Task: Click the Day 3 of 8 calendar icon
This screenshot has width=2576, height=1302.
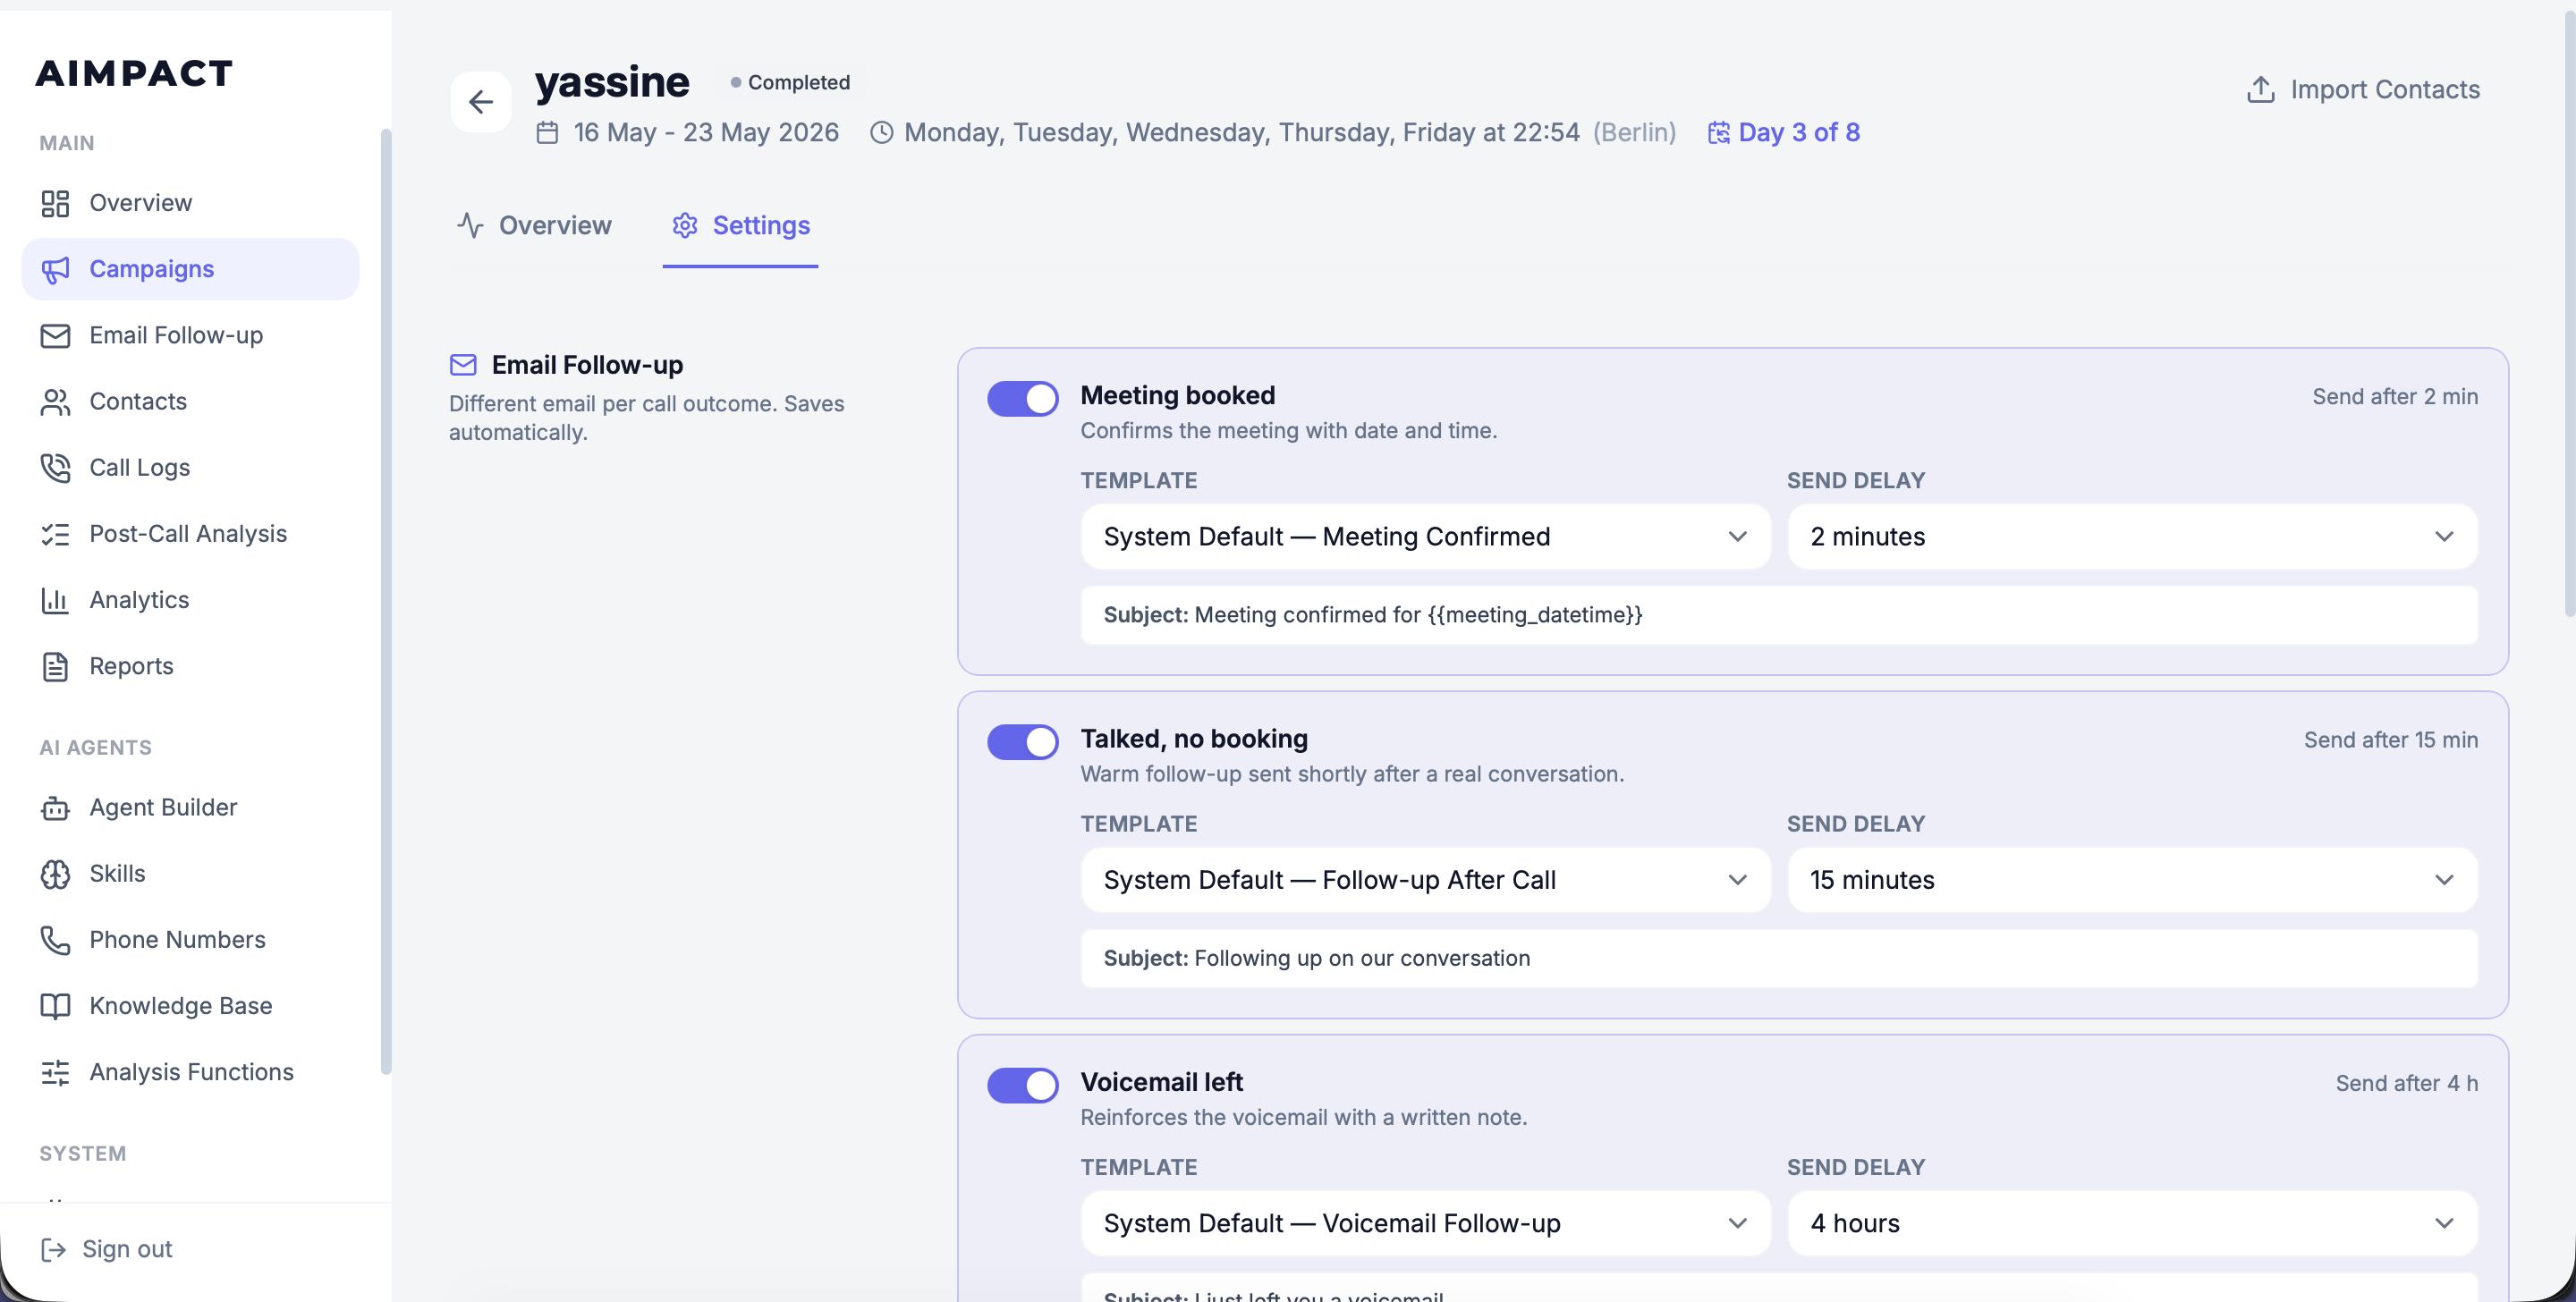Action: click(x=1718, y=132)
